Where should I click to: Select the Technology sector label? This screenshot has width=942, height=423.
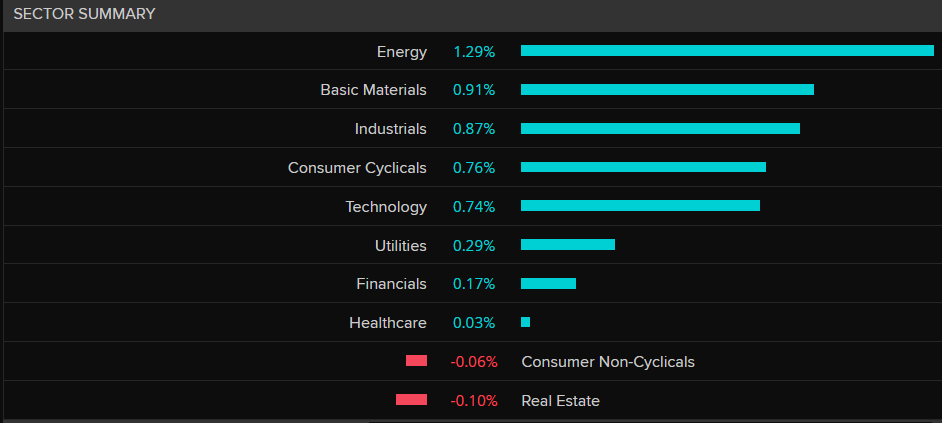pyautogui.click(x=386, y=207)
